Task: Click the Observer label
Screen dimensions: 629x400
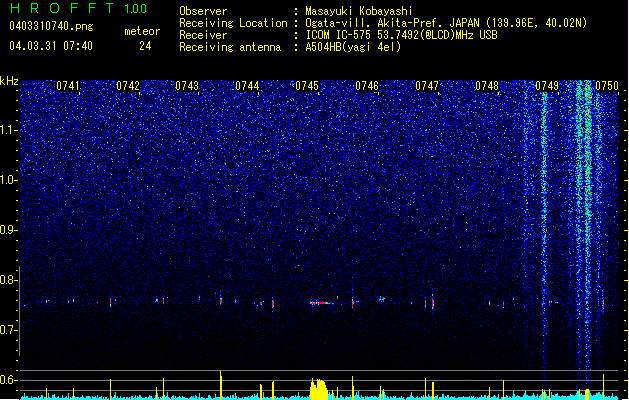Action: tap(203, 11)
